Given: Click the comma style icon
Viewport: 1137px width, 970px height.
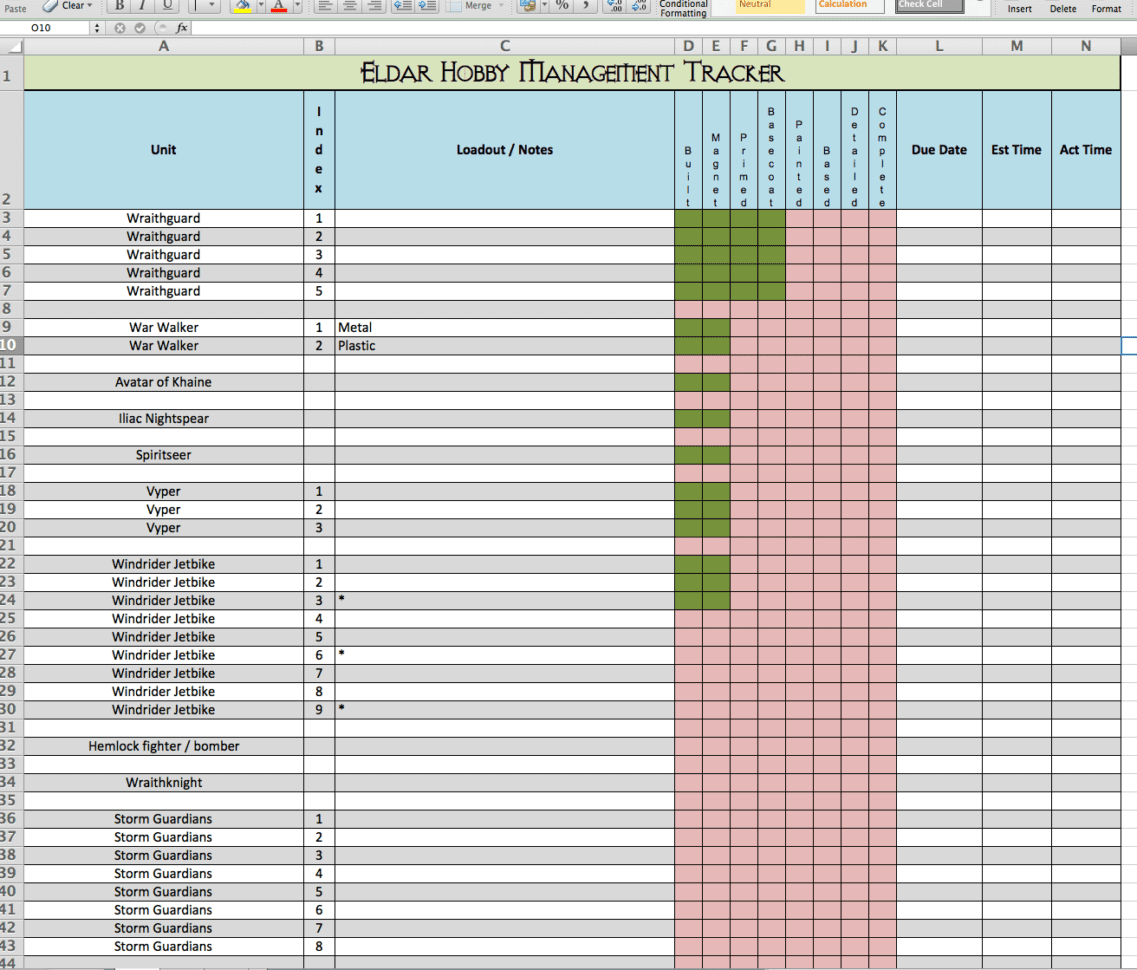Looking at the screenshot, I should [586, 7].
